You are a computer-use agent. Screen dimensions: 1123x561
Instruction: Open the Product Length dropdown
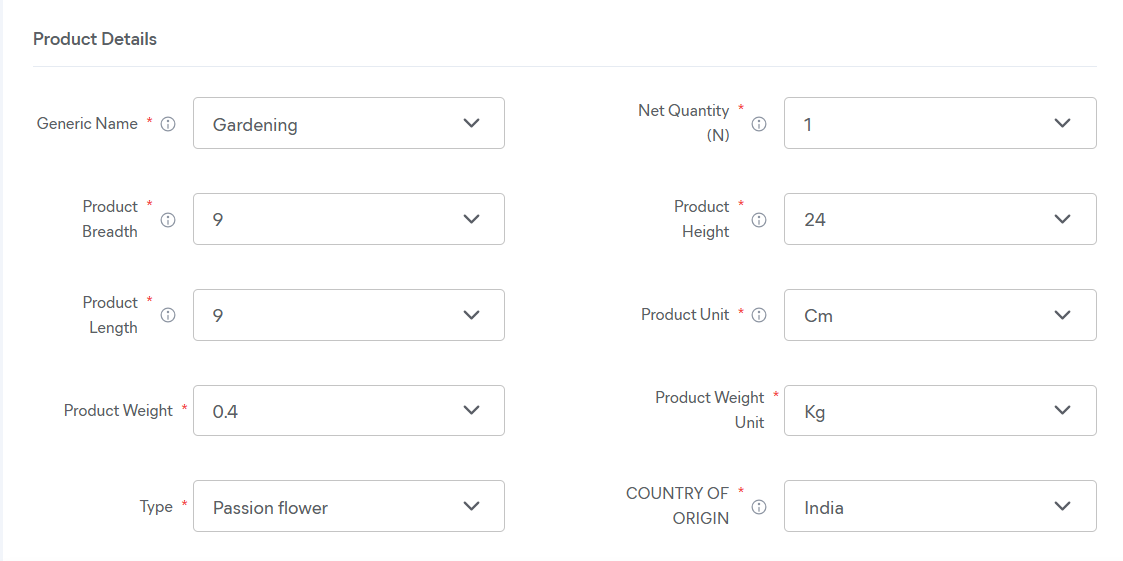pos(349,315)
